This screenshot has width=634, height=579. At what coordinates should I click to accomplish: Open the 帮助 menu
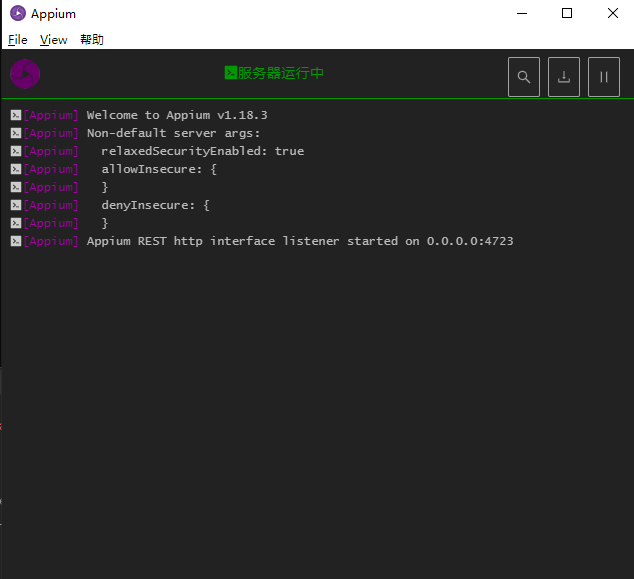click(x=92, y=40)
